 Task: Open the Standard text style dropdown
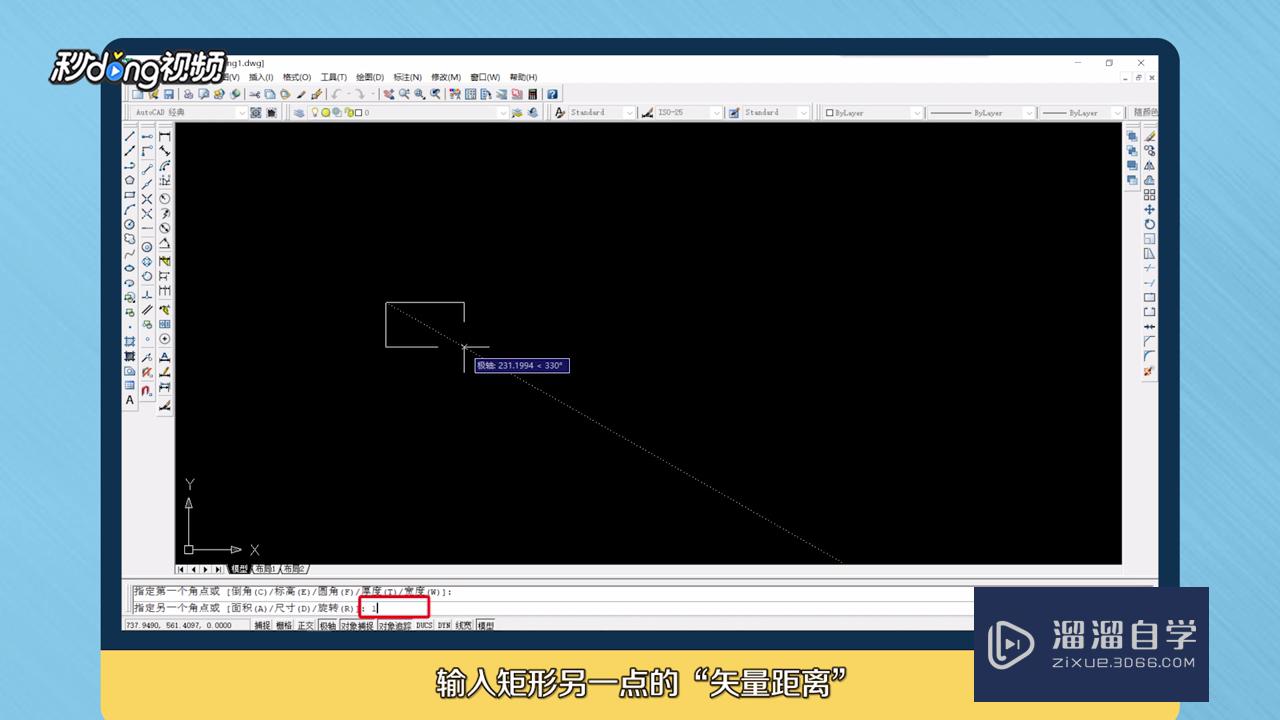point(602,113)
